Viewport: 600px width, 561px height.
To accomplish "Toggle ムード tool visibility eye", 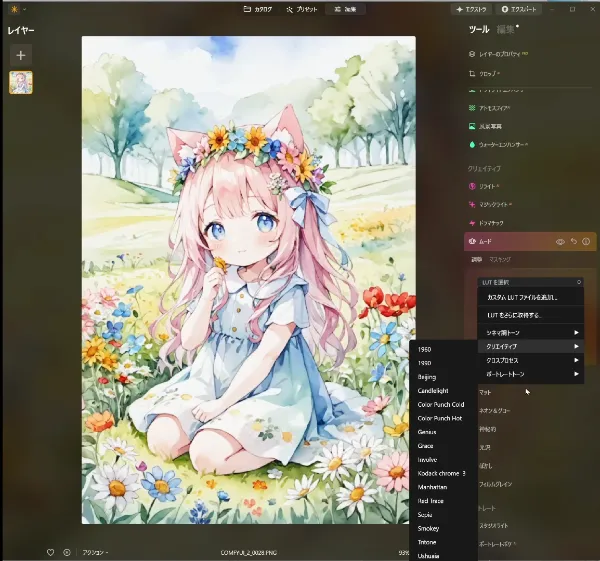I will (x=560, y=241).
